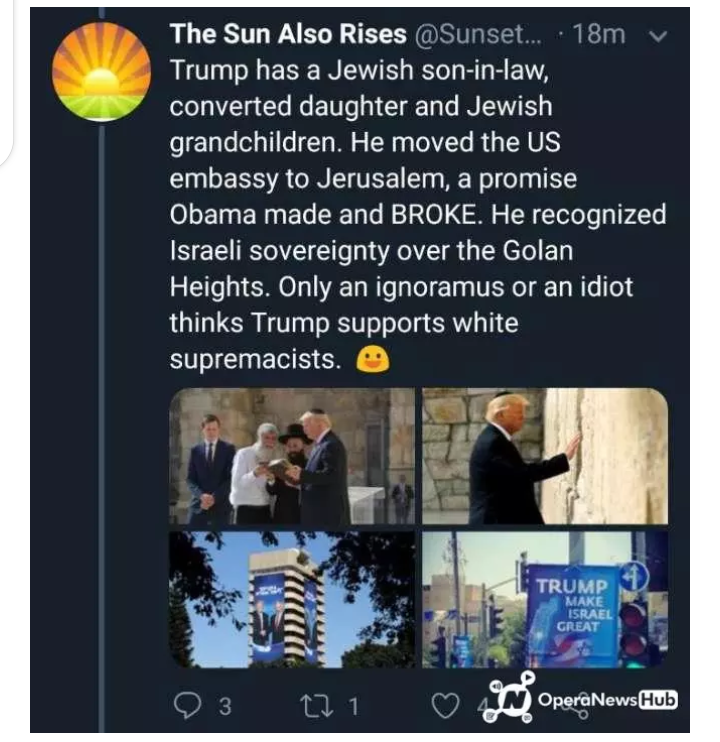The image size is (720, 742).
Task: Click the @Sunset... username handle
Action: point(477,35)
